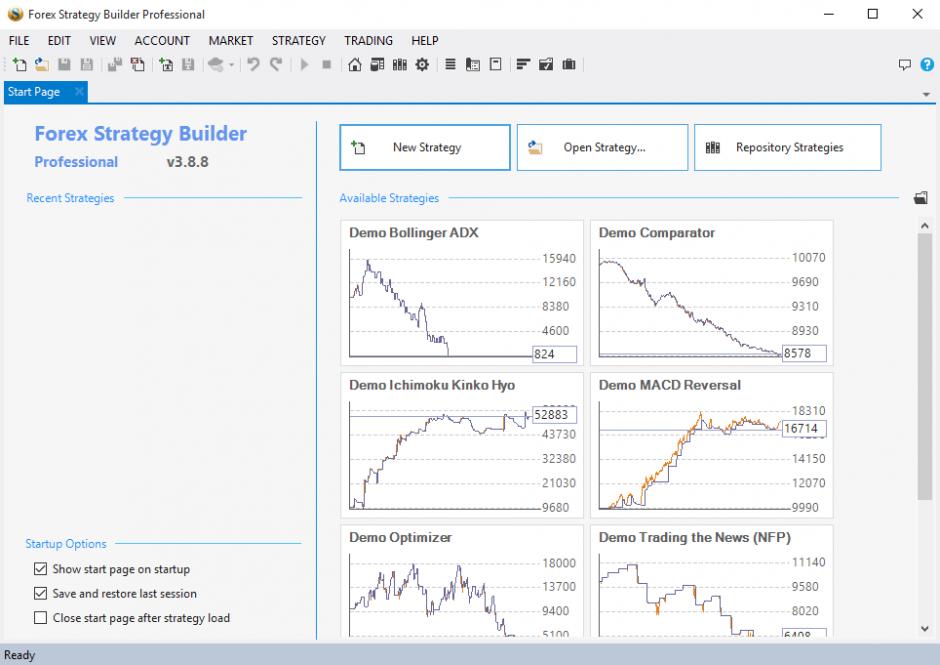Open the VIEW menu
940x665 pixels.
click(103, 41)
